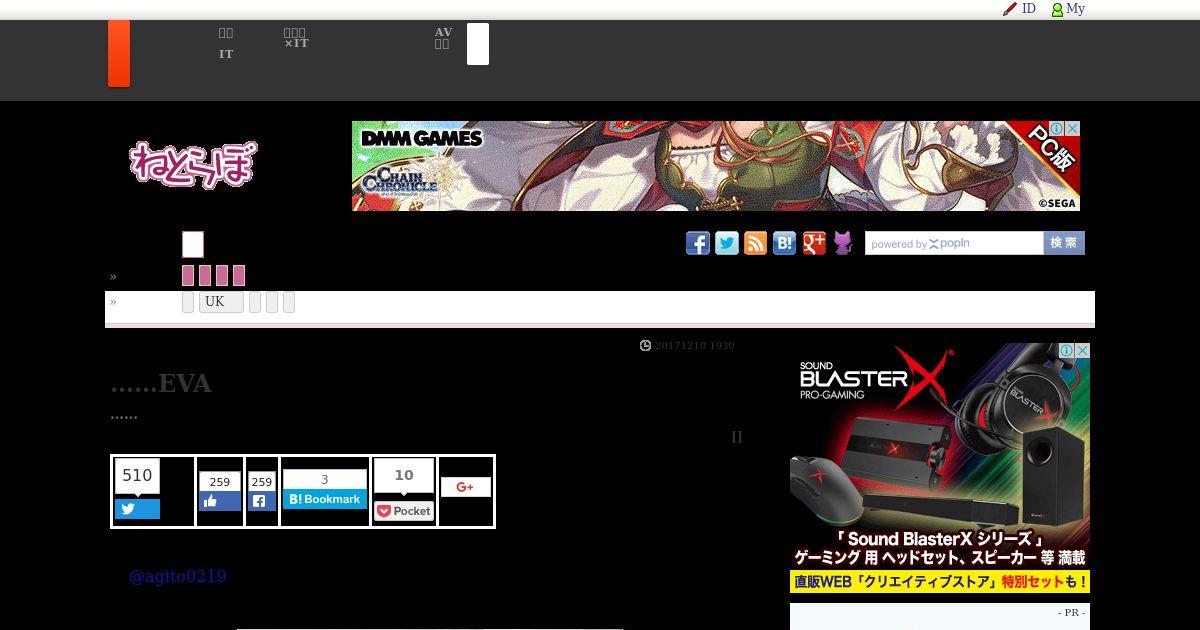Save the article to Pocket
Image resolution: width=1200 pixels, height=630 pixels.
tap(404, 511)
